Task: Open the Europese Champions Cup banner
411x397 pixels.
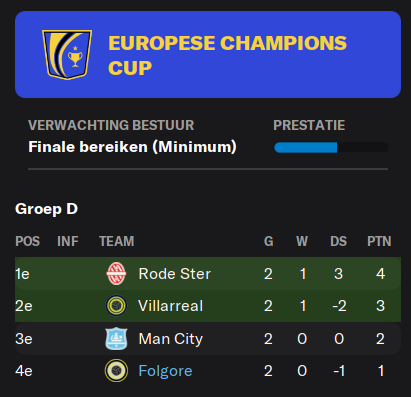Action: (208, 55)
